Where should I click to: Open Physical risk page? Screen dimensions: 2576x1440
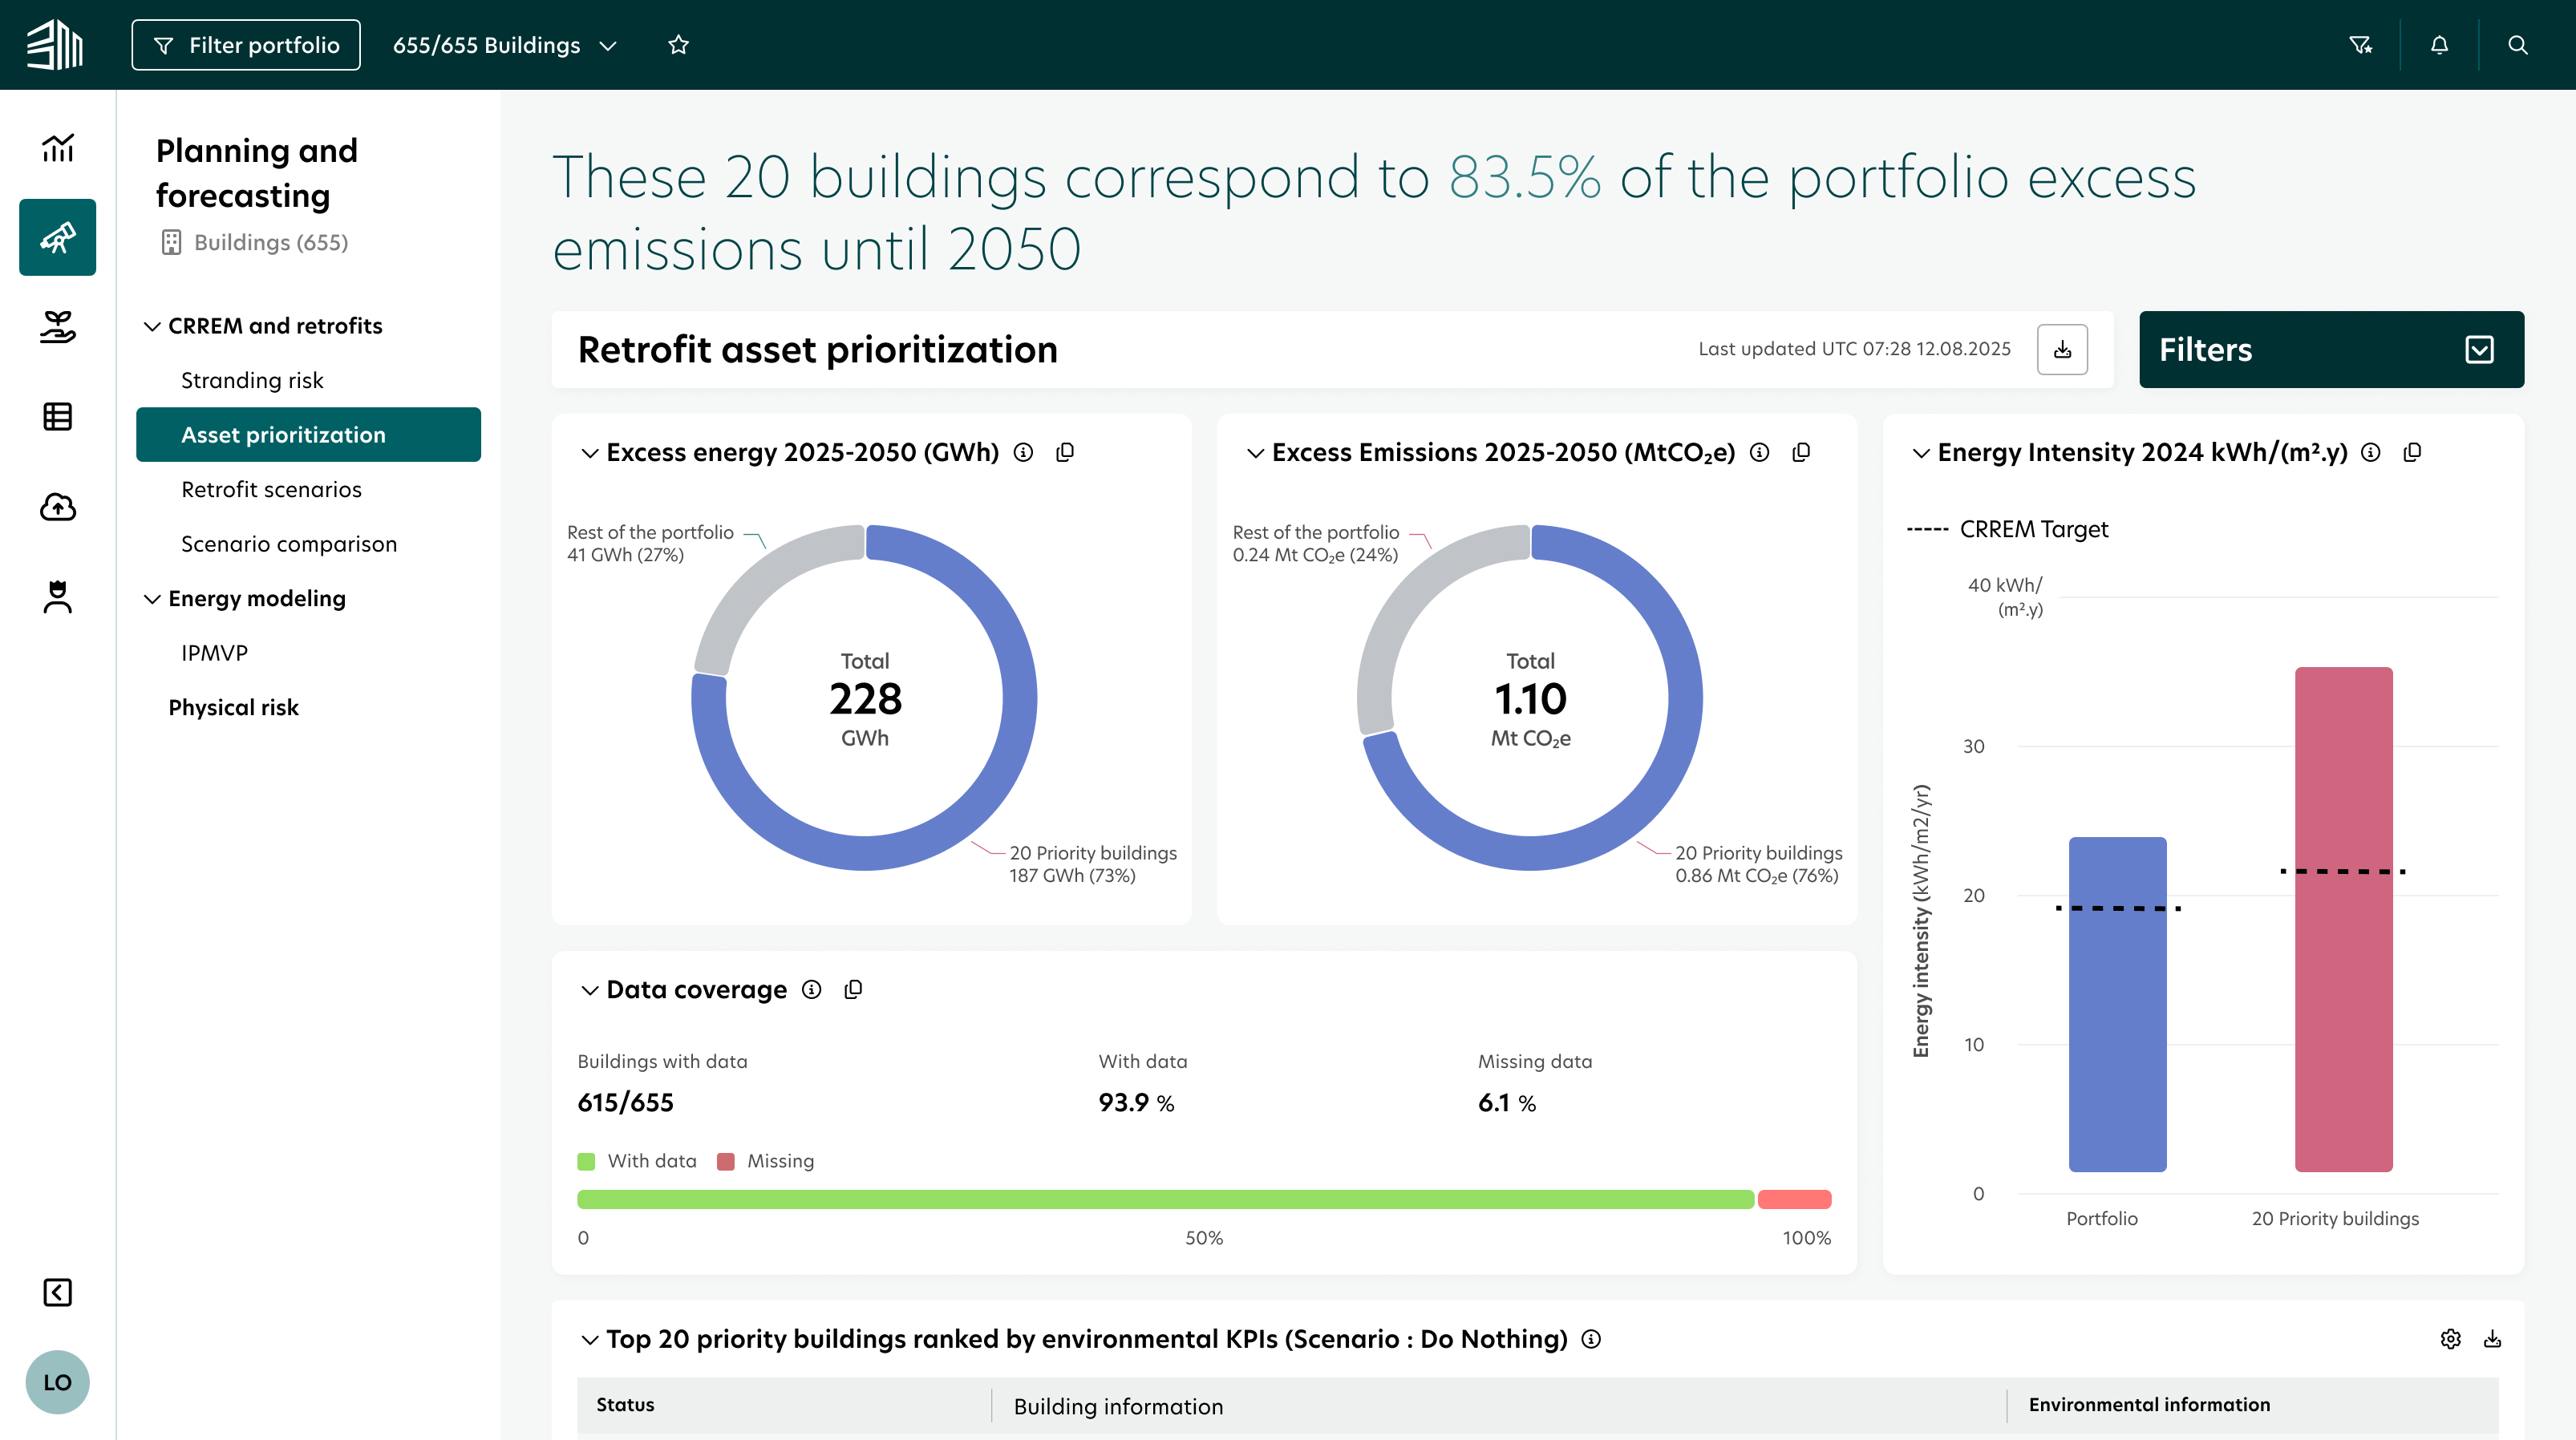pyautogui.click(x=233, y=707)
